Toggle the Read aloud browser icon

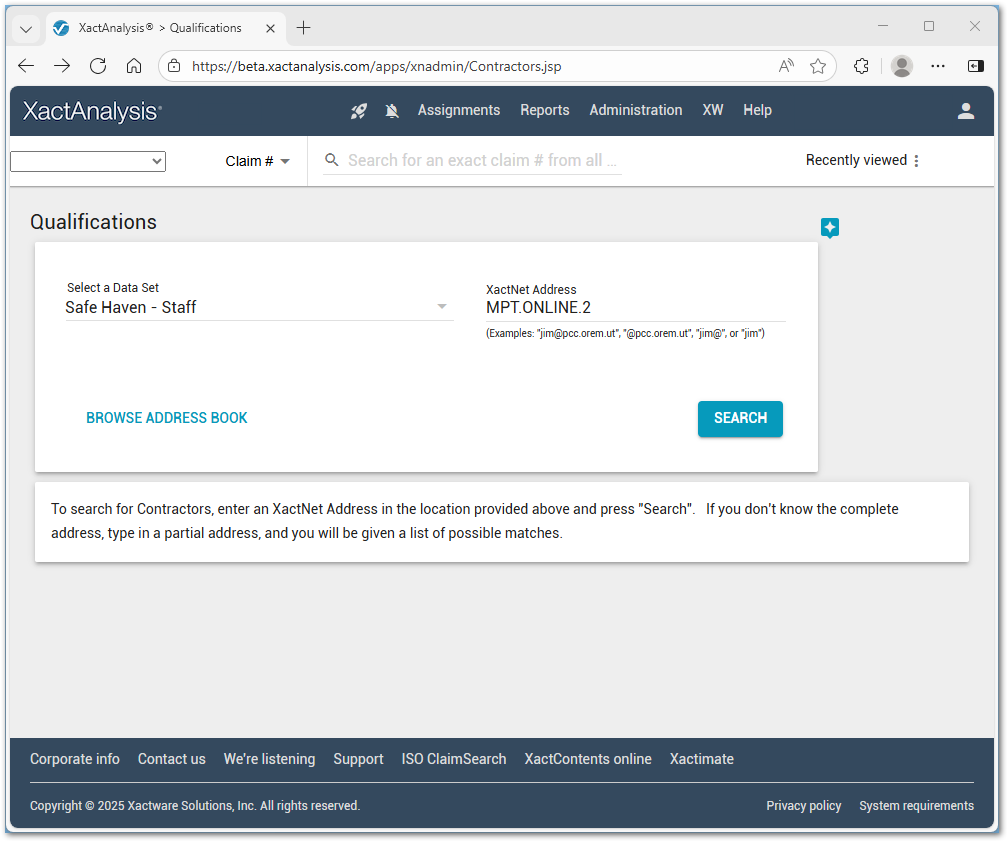pyautogui.click(x=787, y=66)
